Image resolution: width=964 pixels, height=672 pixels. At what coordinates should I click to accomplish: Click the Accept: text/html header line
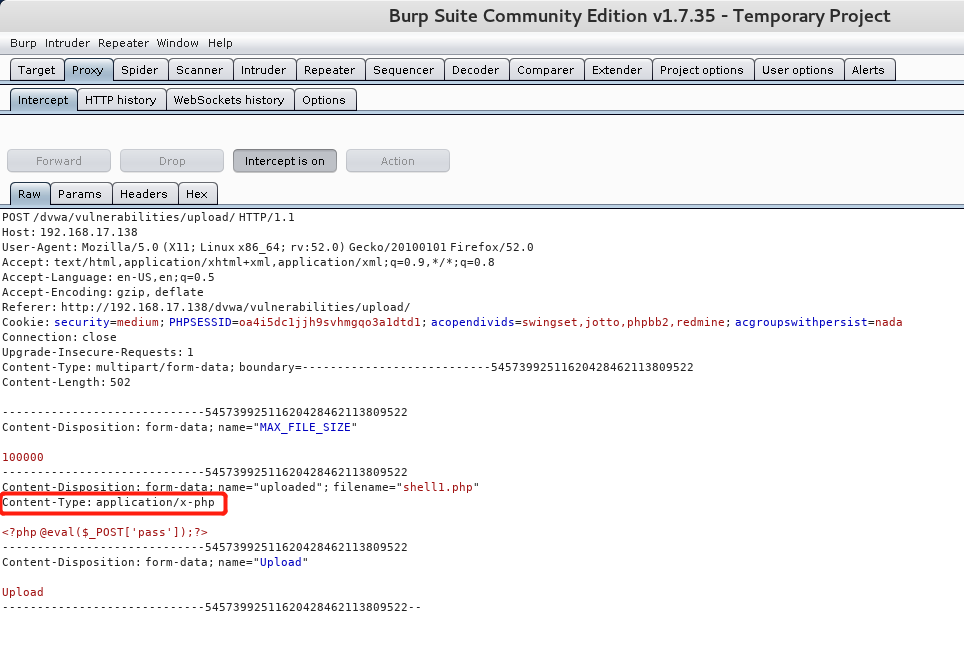tap(248, 263)
